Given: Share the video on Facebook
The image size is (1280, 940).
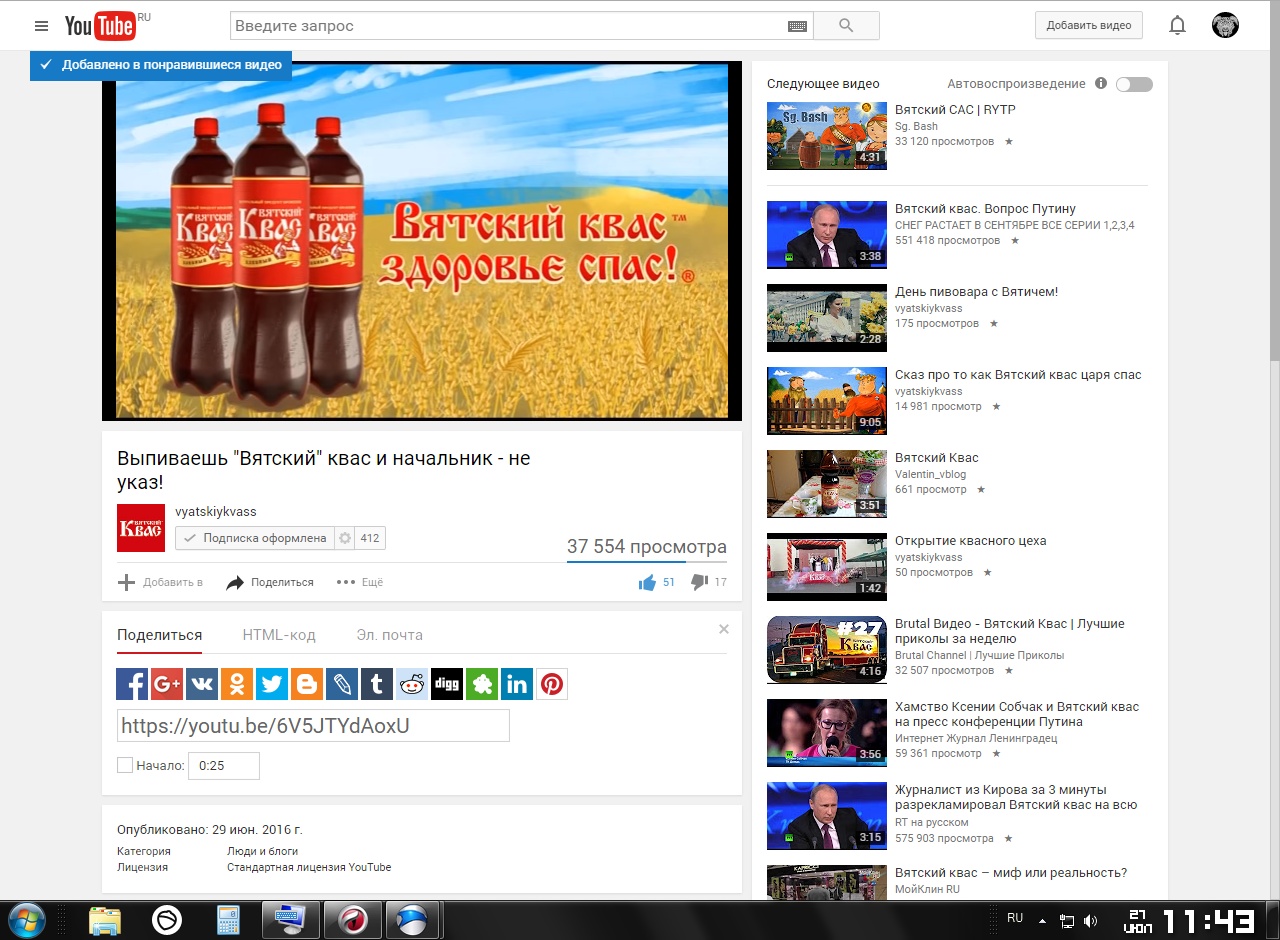Looking at the screenshot, I should (x=132, y=684).
